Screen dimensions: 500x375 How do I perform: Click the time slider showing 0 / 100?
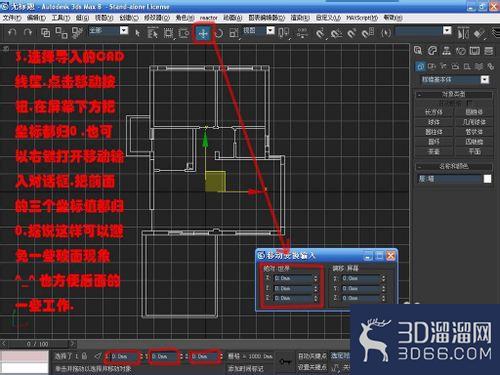(37, 344)
